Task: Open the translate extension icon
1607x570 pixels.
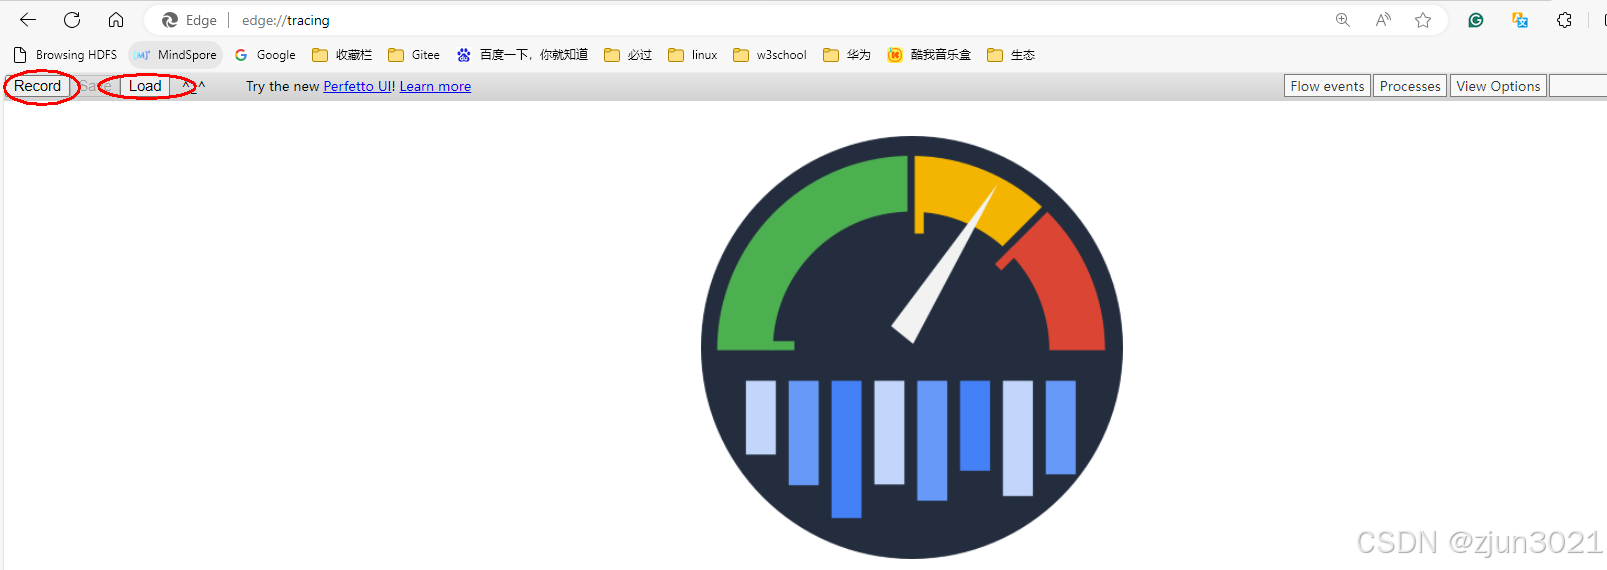Action: [x=1520, y=20]
